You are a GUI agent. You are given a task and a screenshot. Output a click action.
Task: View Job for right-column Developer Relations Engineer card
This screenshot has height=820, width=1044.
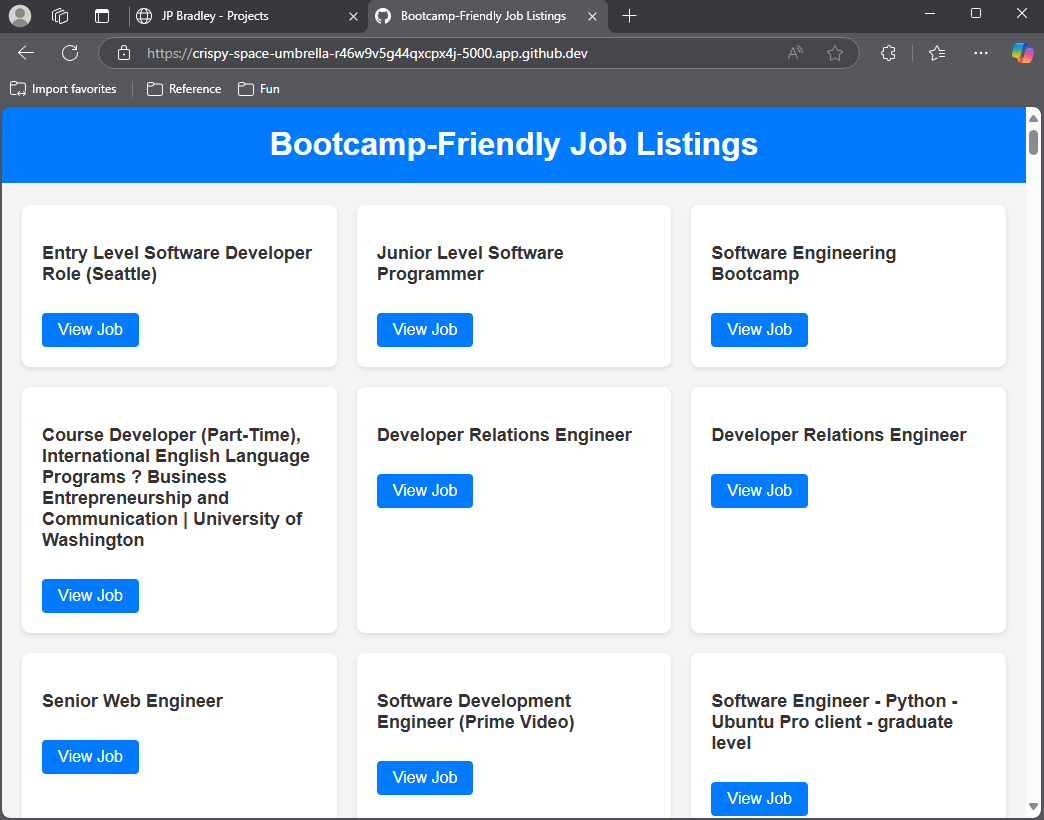[x=759, y=491]
